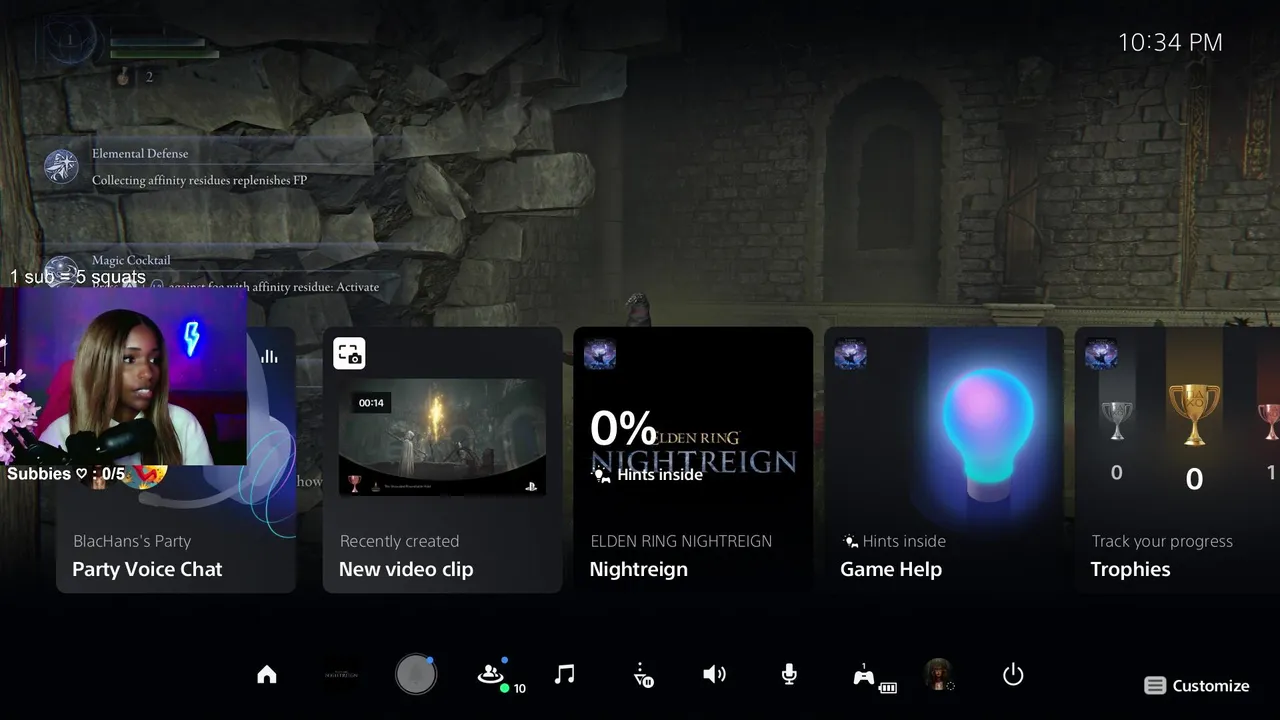Click the 'Elemental Defense' text
Screen dimensions: 1280x720
pos(140,153)
